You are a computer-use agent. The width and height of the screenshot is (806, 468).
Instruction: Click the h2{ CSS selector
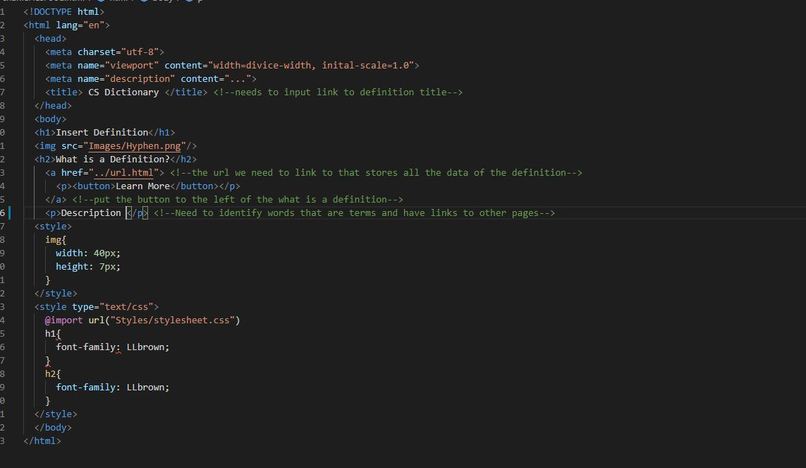pos(53,373)
